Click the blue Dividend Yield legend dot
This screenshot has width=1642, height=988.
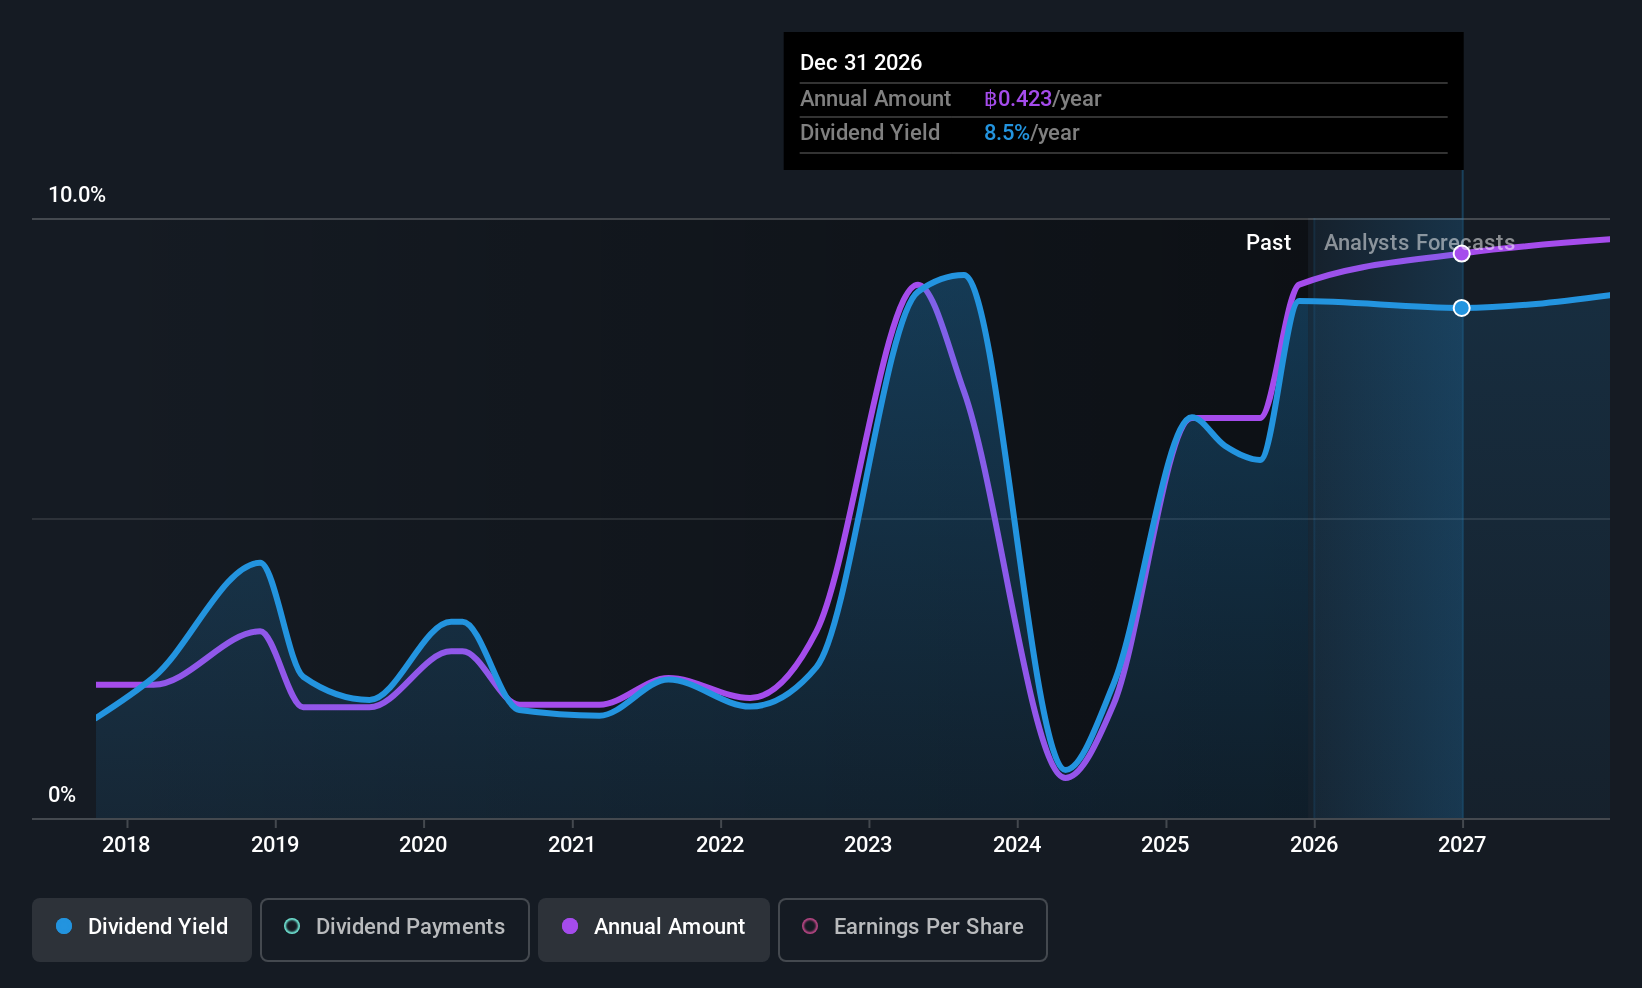(x=64, y=927)
